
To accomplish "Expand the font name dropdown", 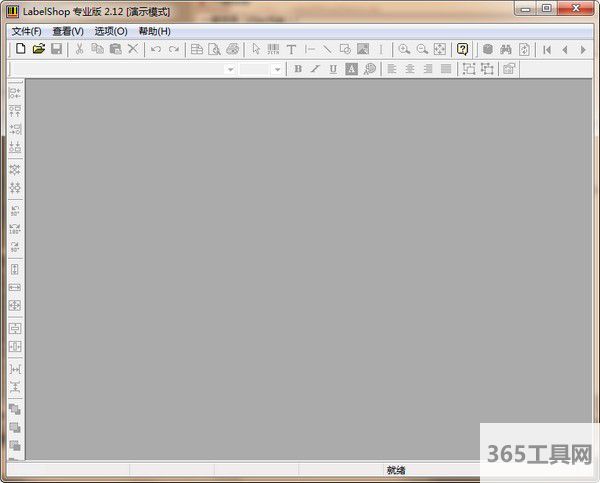I will click(x=230, y=69).
